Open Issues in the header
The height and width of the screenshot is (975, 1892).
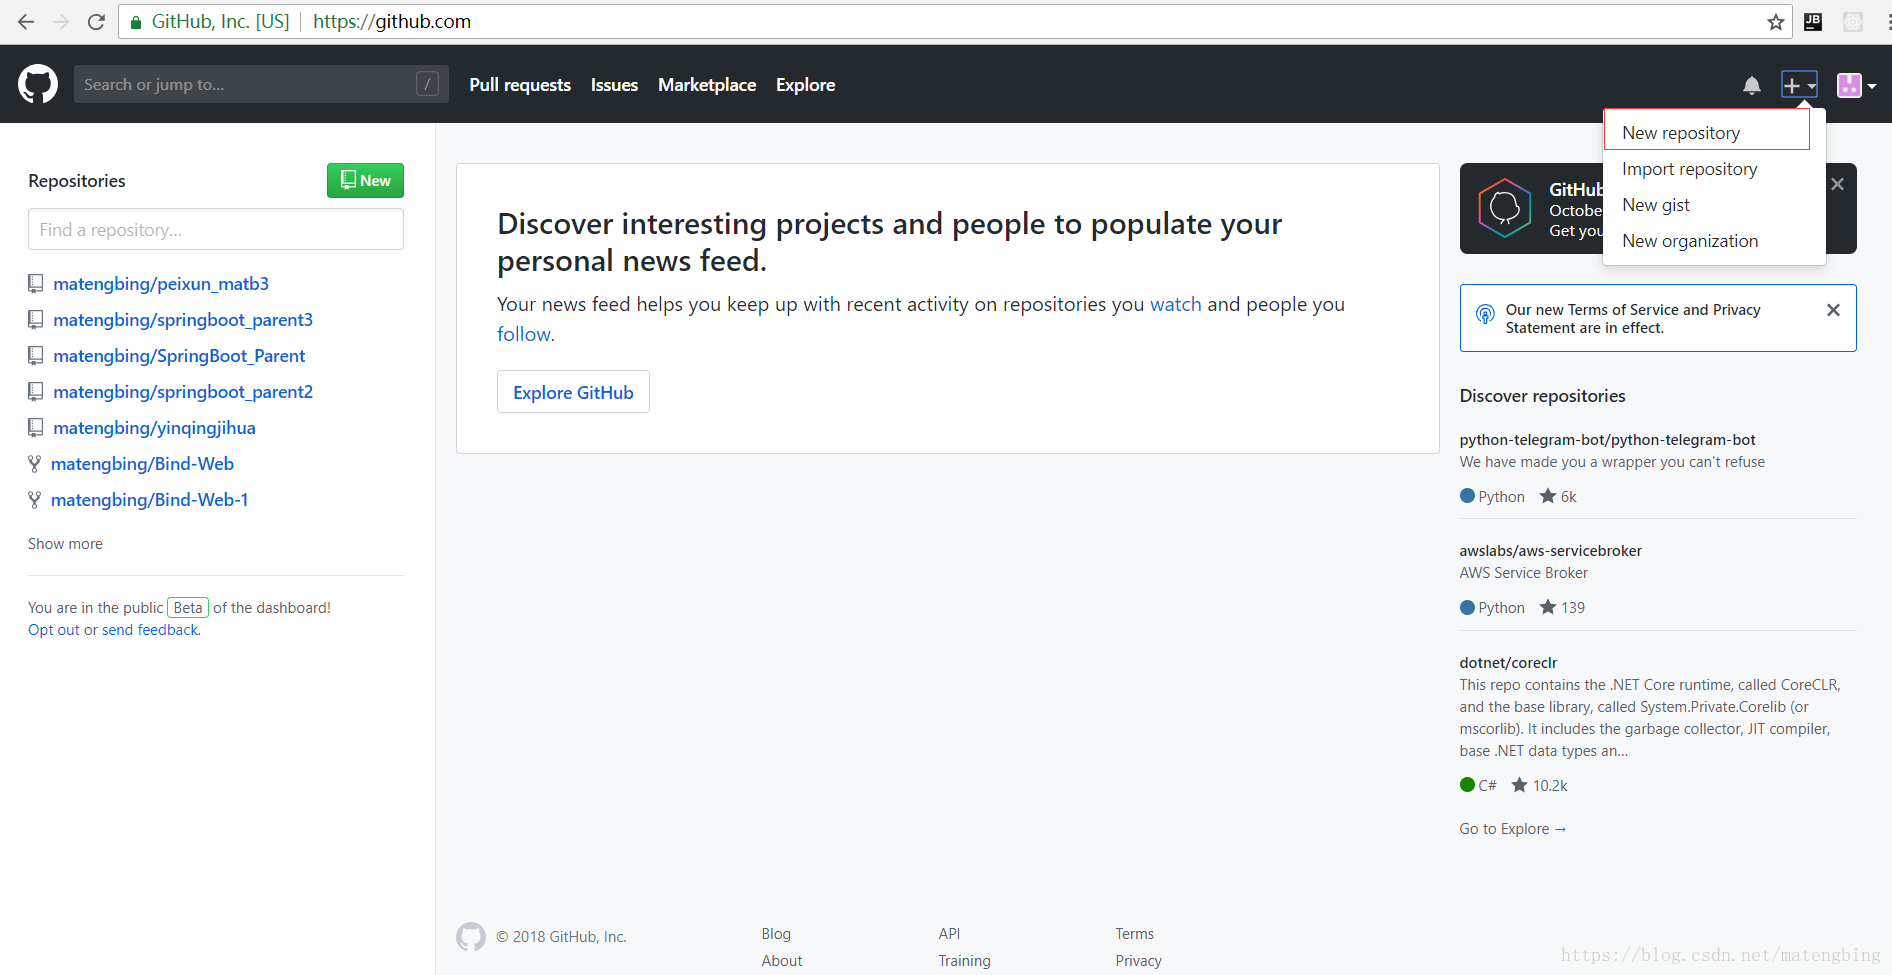(x=614, y=85)
